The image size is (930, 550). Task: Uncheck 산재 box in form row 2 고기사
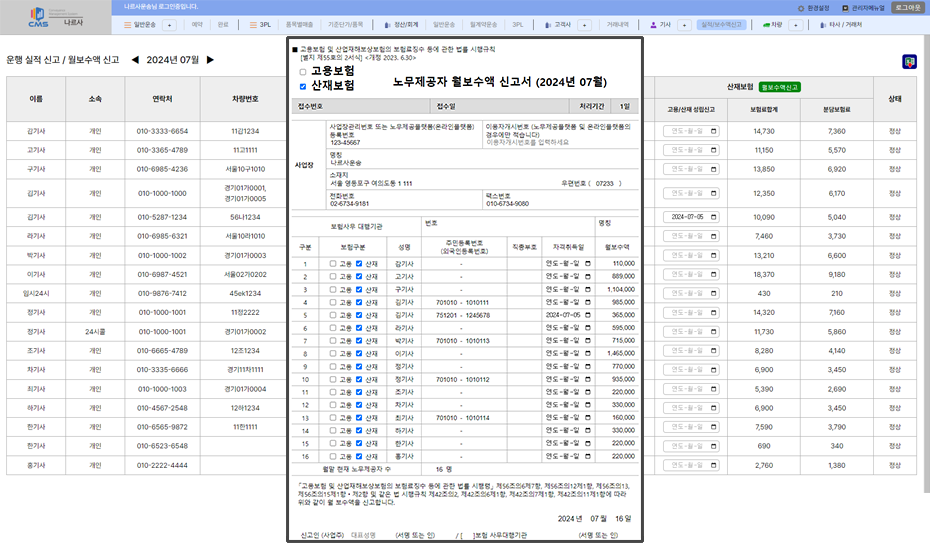pos(359,276)
